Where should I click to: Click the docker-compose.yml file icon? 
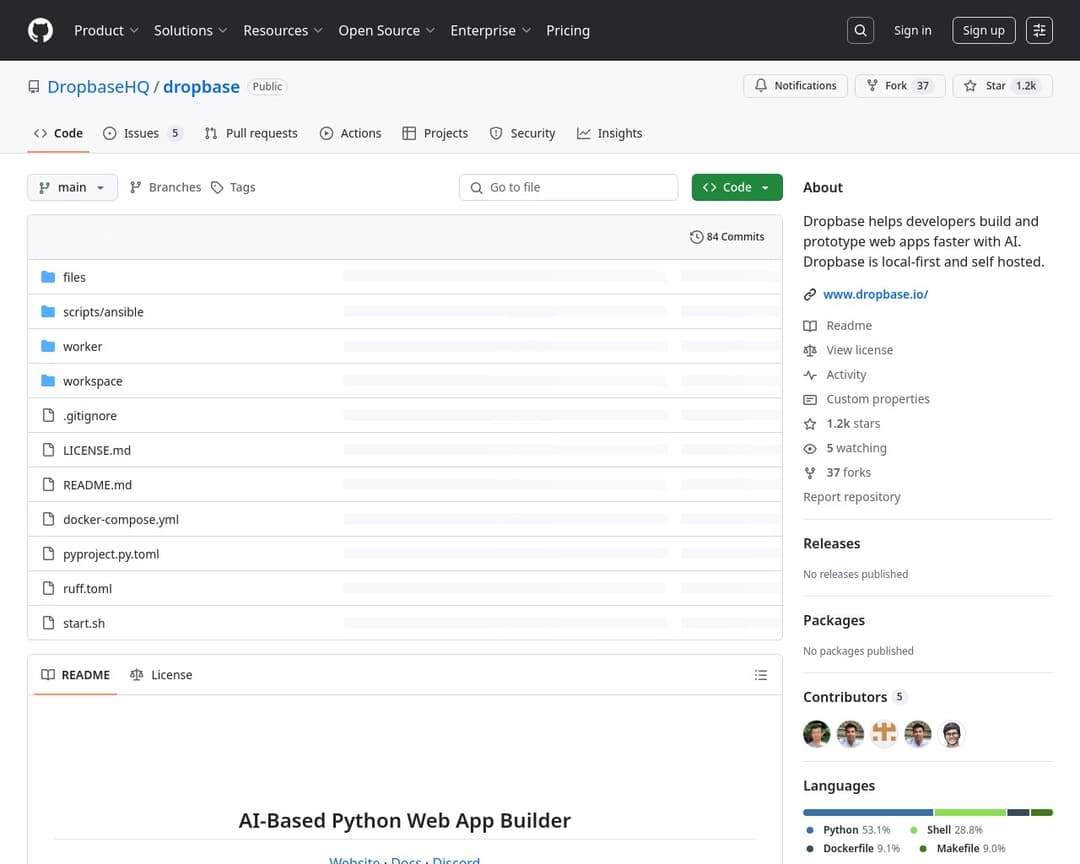click(x=48, y=519)
